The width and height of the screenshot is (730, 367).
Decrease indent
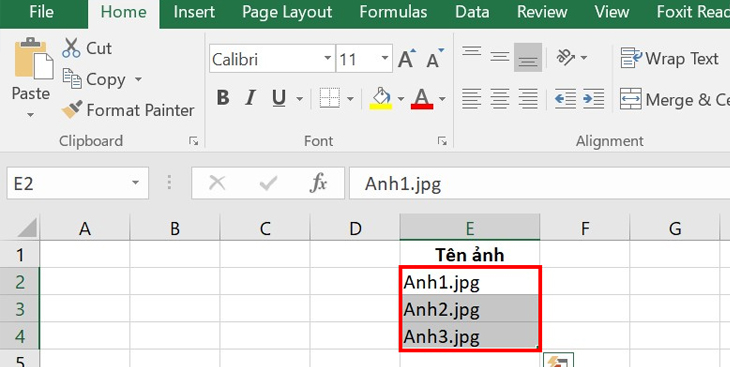tap(565, 99)
